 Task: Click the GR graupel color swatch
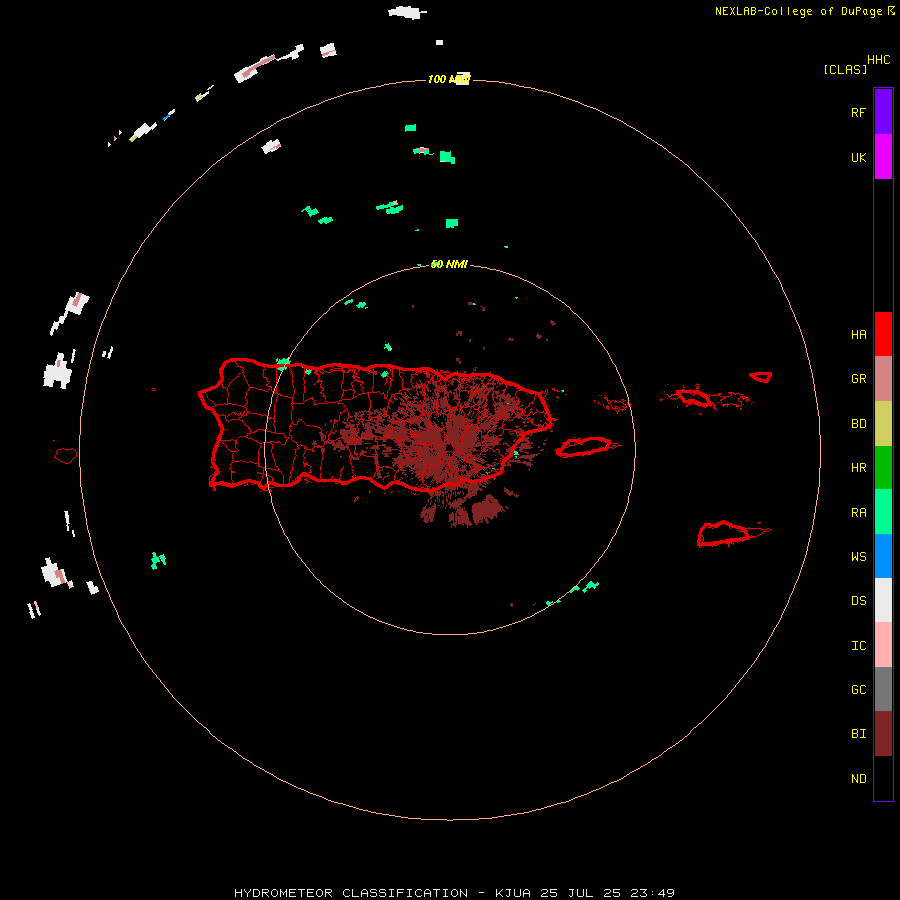(883, 379)
